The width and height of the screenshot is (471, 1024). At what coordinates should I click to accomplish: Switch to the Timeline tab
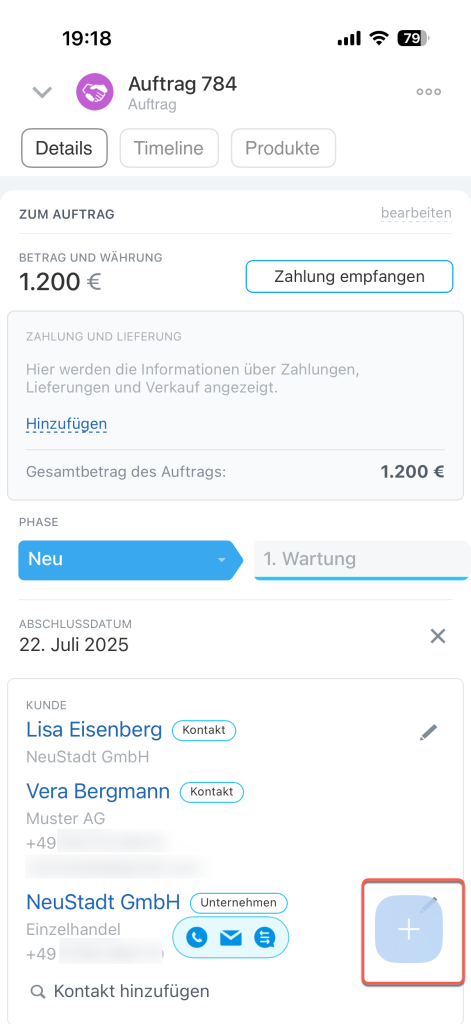[169, 148]
